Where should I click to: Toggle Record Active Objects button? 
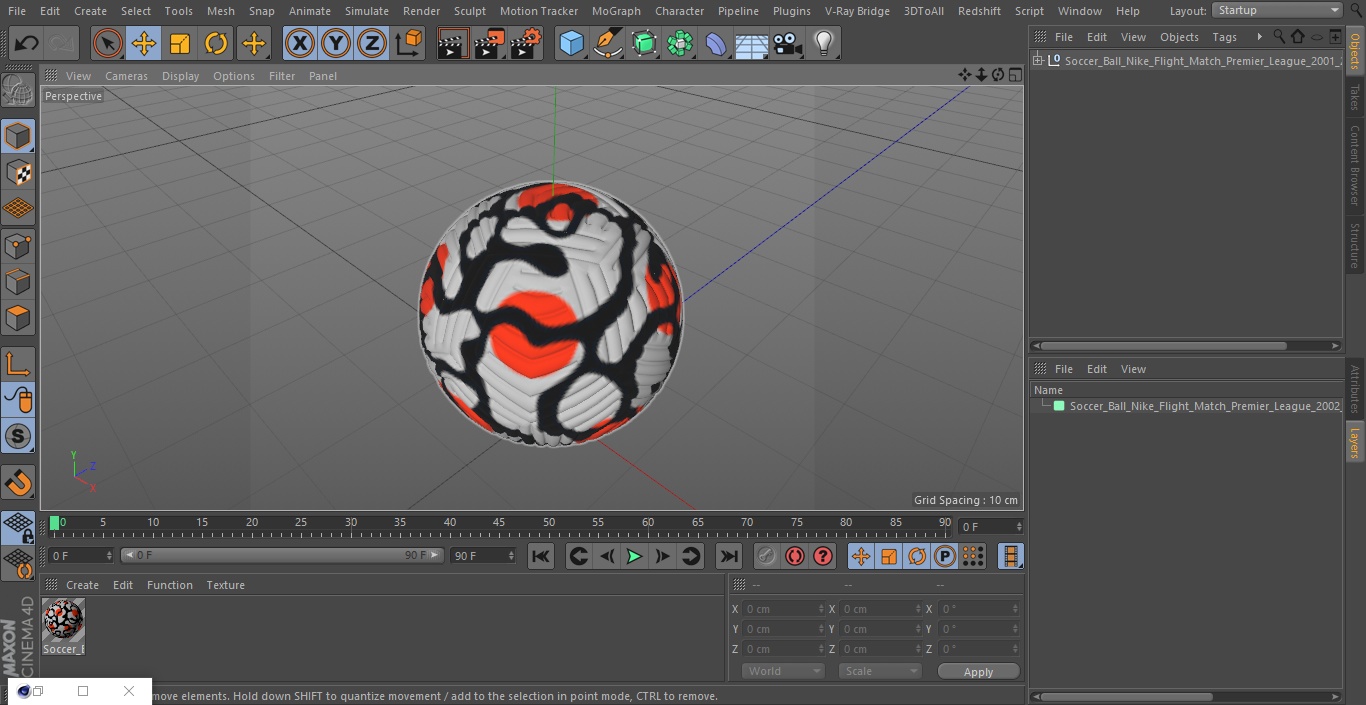pyautogui.click(x=766, y=556)
